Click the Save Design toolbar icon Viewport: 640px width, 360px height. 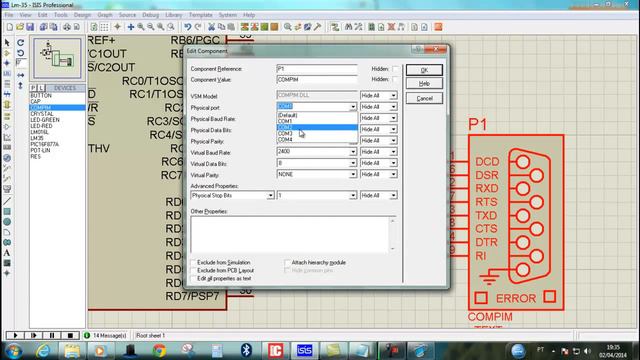pyautogui.click(x=30, y=27)
